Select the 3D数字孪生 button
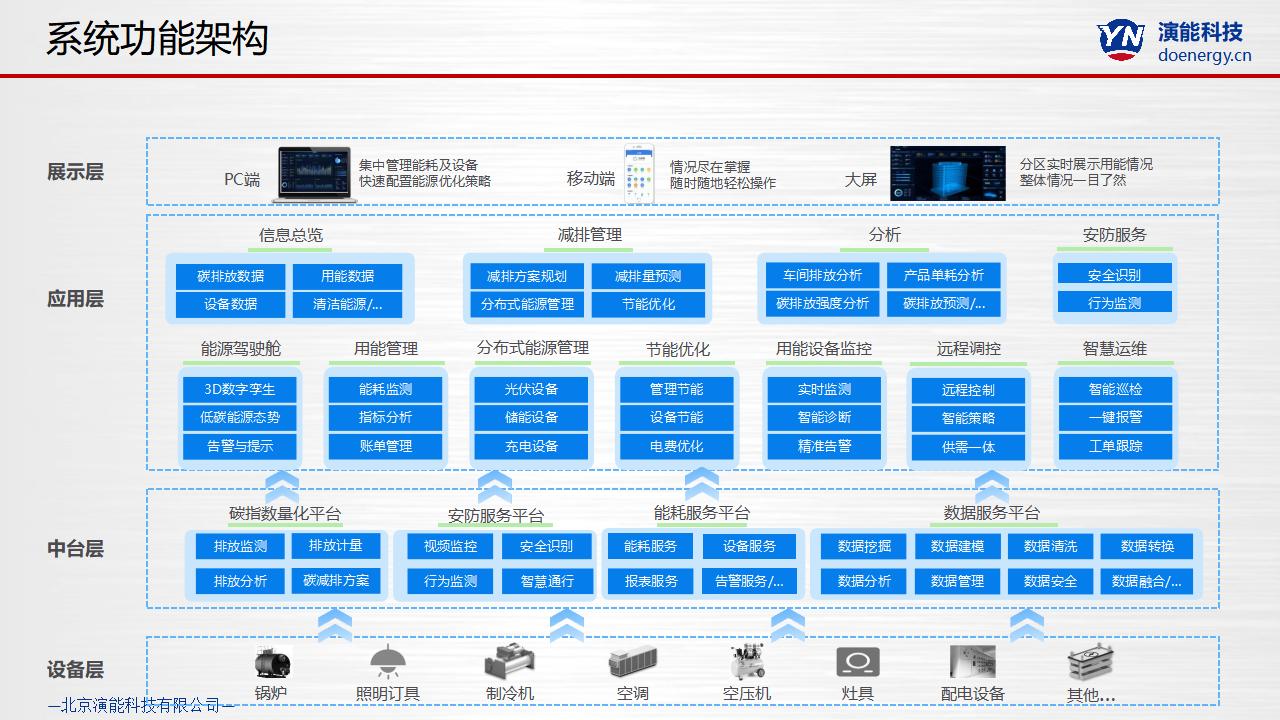 coord(239,389)
